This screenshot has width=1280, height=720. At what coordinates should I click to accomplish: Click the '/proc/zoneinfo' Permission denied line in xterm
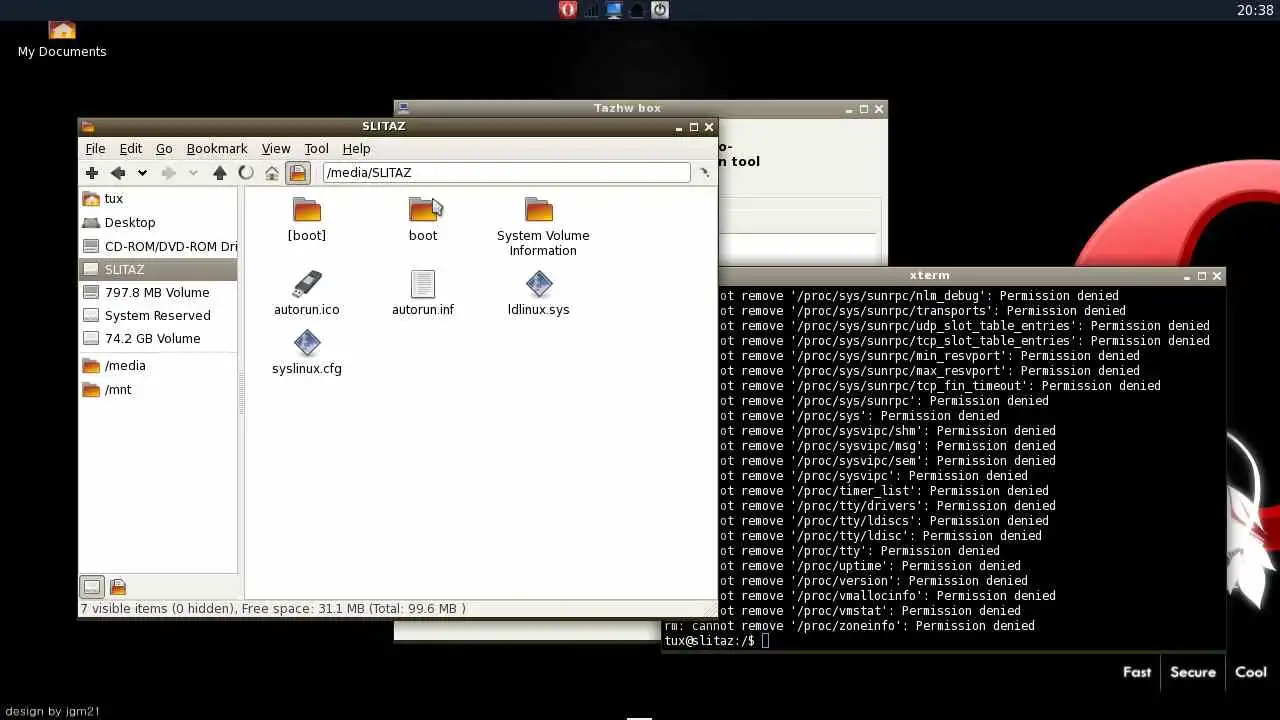pos(850,626)
